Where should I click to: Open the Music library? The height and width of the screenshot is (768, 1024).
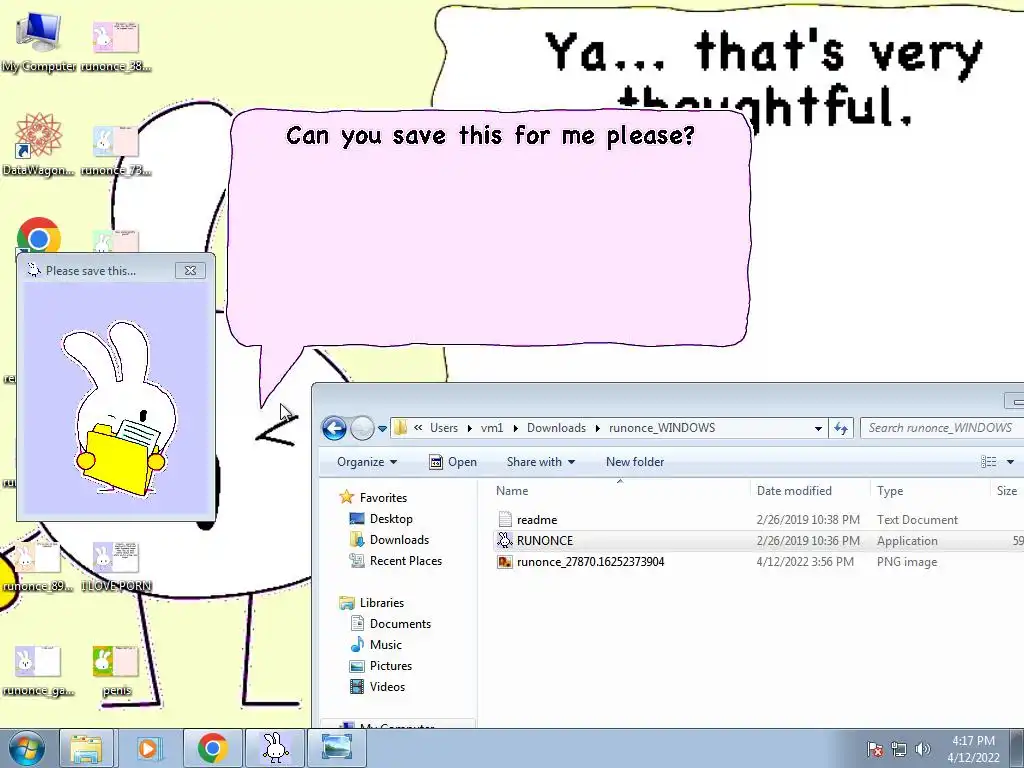376,645
